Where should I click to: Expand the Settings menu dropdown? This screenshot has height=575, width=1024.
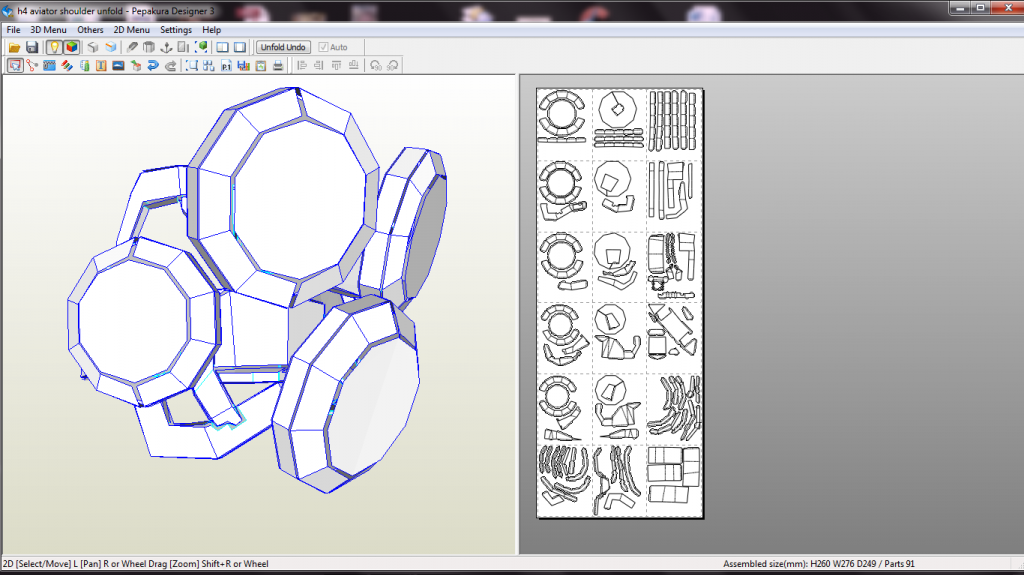point(176,30)
